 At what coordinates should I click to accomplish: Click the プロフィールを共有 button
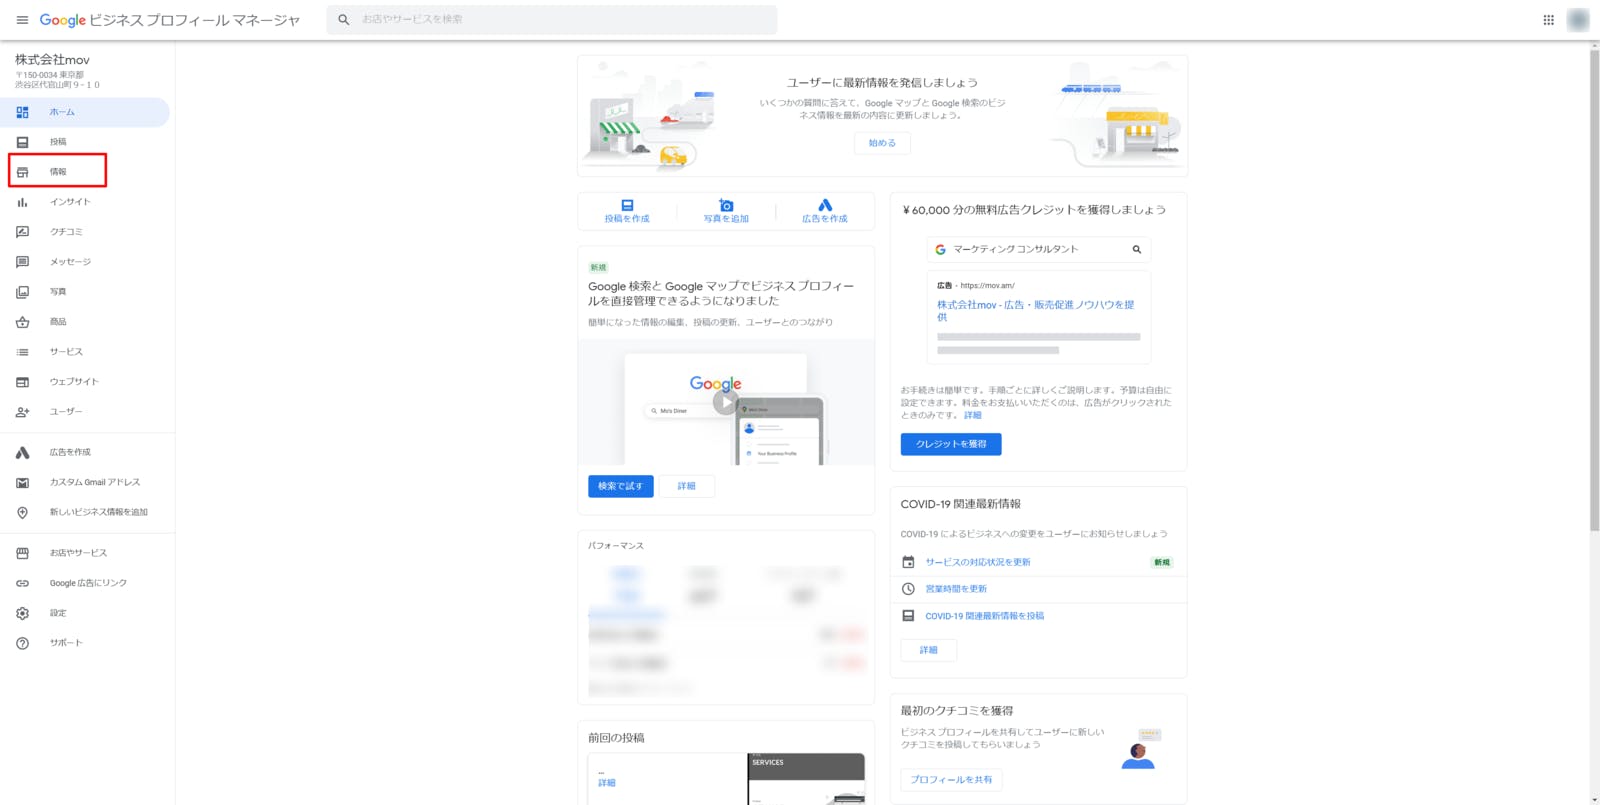[951, 780]
